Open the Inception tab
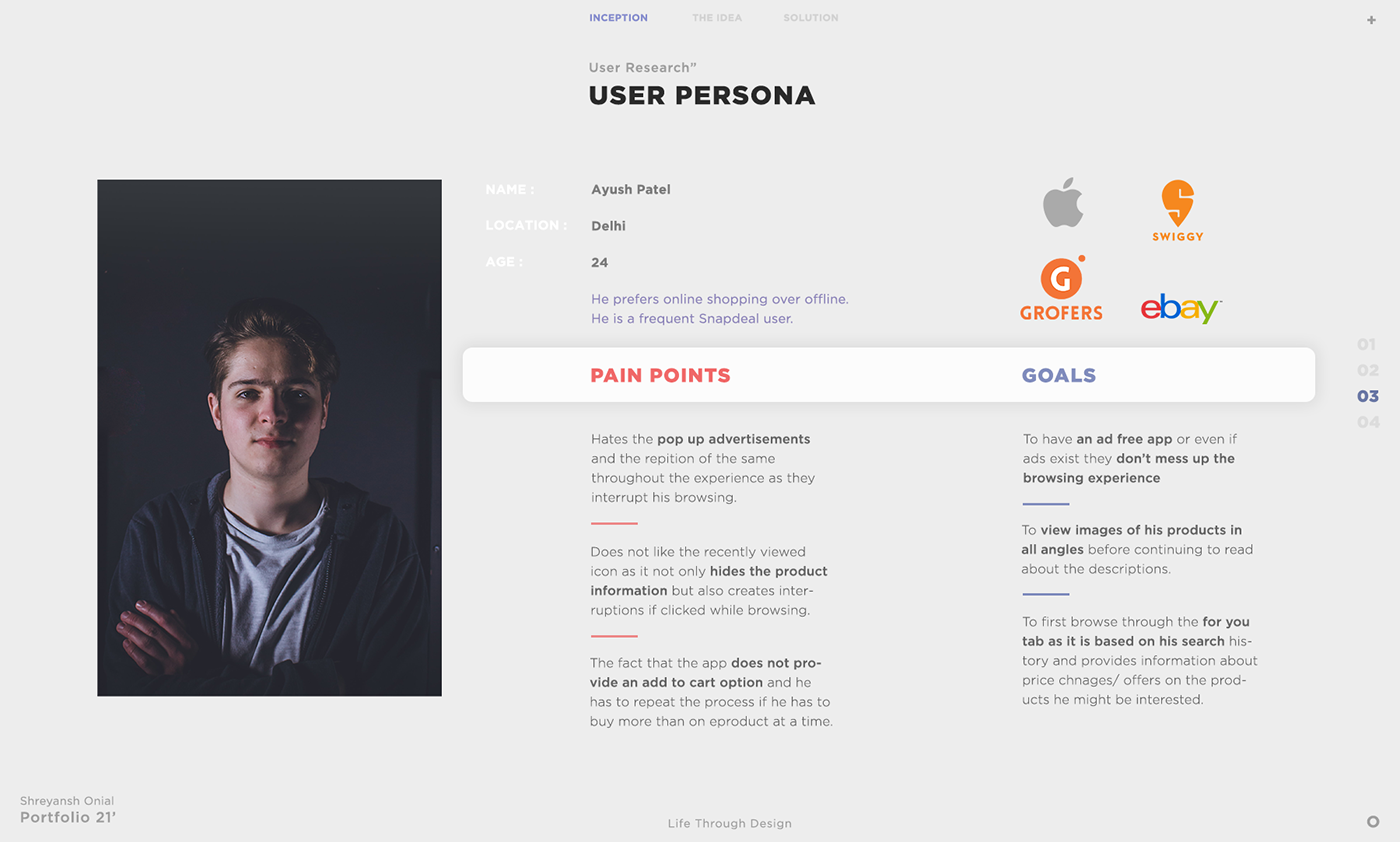The image size is (1400, 842). point(618,18)
